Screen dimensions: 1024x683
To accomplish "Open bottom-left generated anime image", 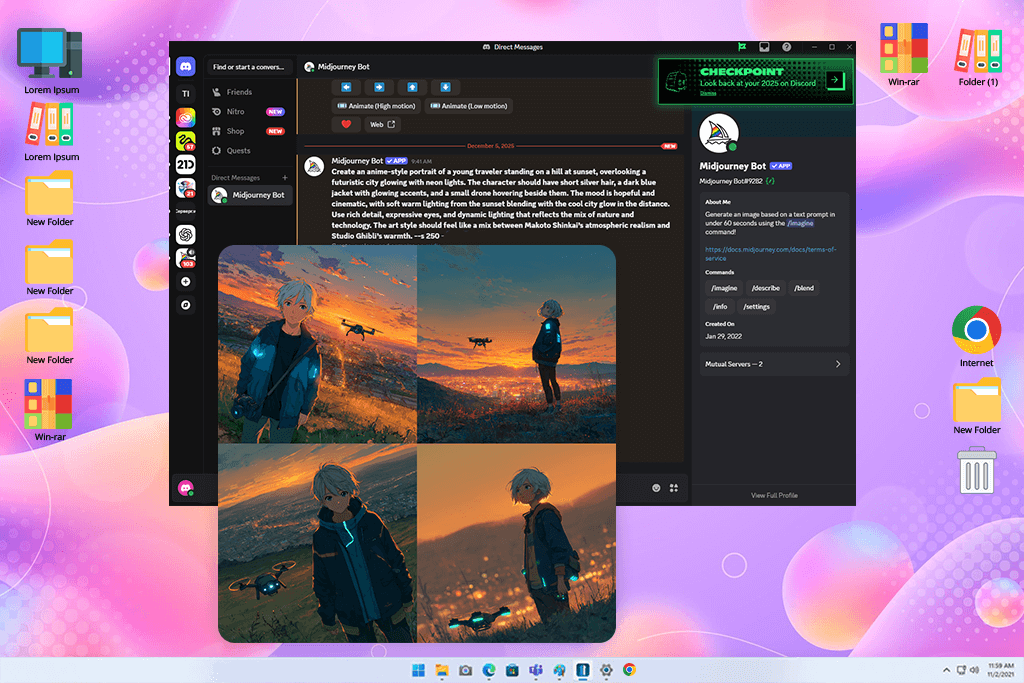I will [x=317, y=543].
